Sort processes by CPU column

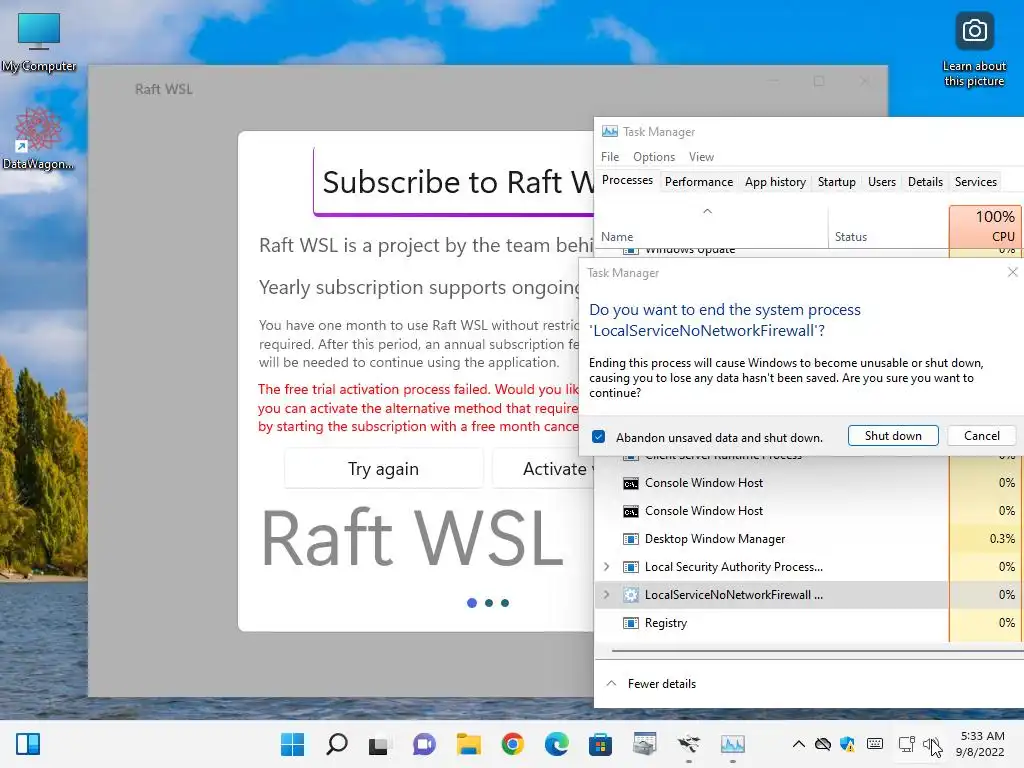tap(985, 227)
